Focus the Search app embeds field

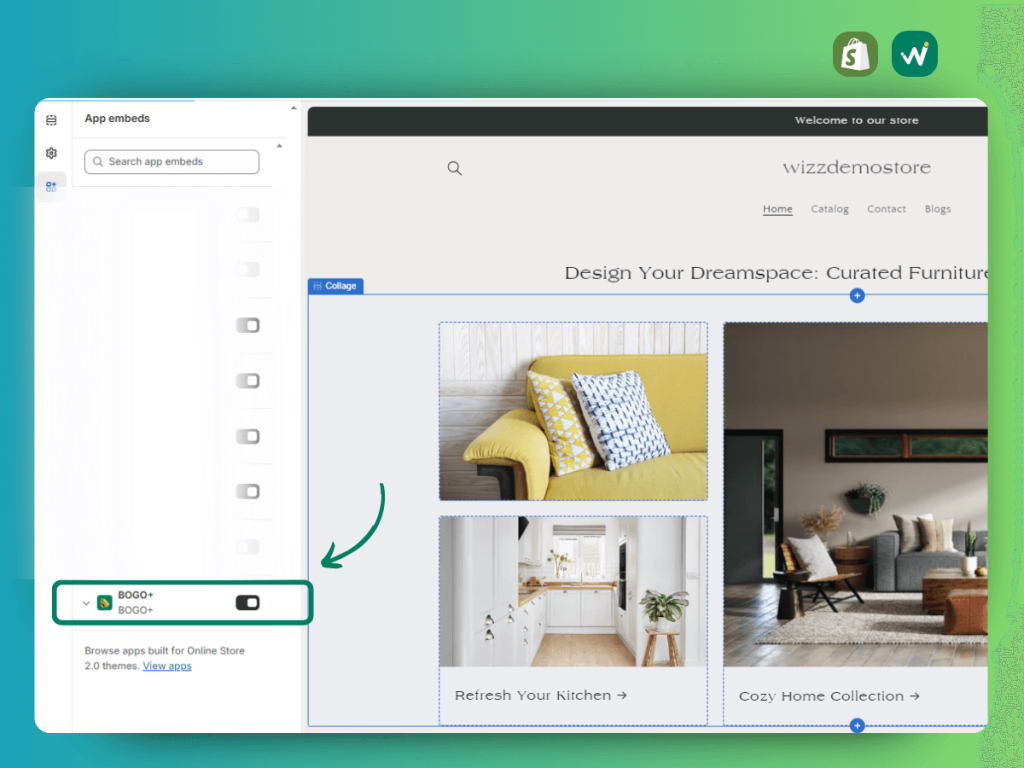tap(172, 162)
